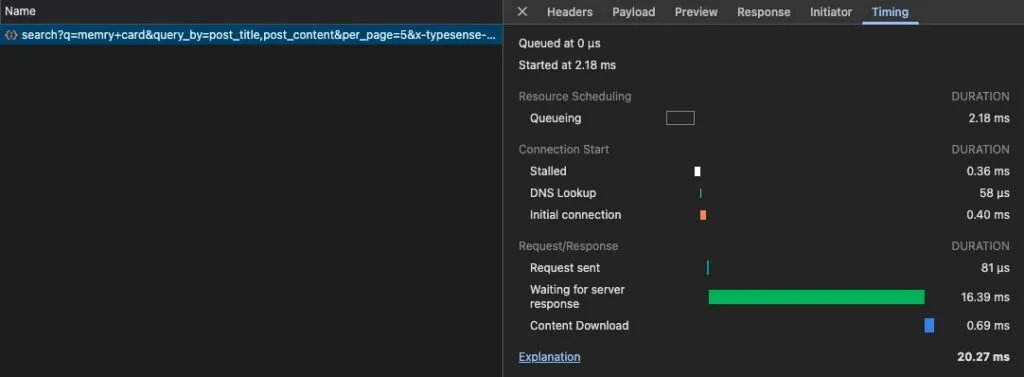1024x377 pixels.
Task: Click the Queueing label
Action: tap(555, 118)
